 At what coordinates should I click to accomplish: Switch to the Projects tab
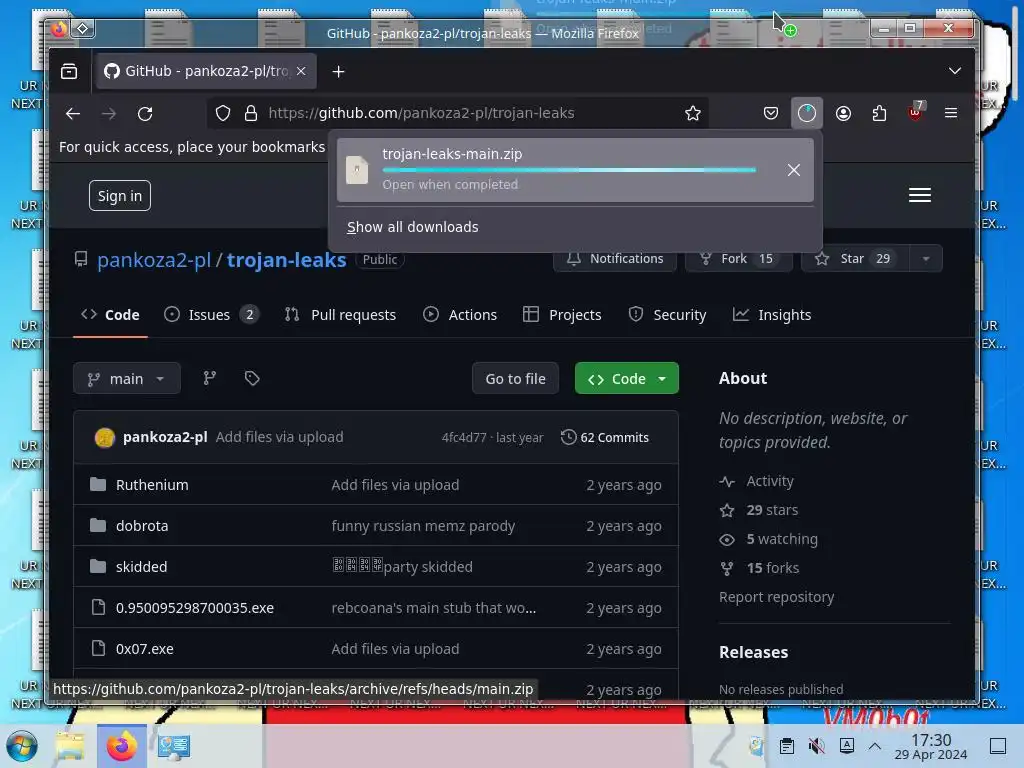tap(562, 315)
